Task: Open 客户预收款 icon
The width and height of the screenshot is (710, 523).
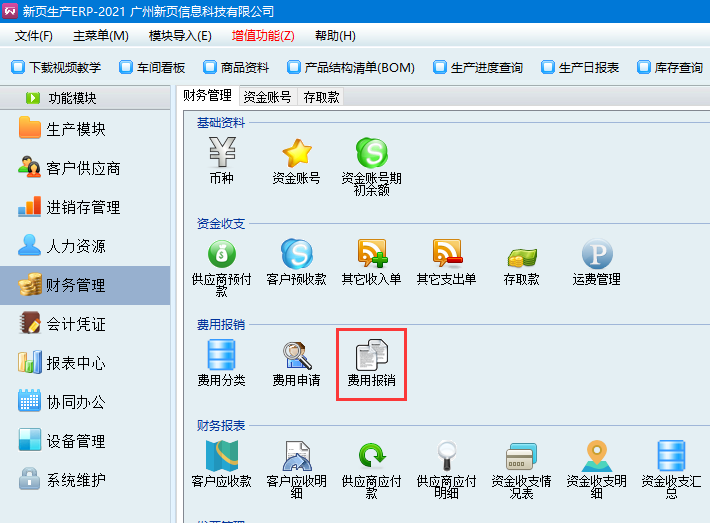Action: coord(297,255)
